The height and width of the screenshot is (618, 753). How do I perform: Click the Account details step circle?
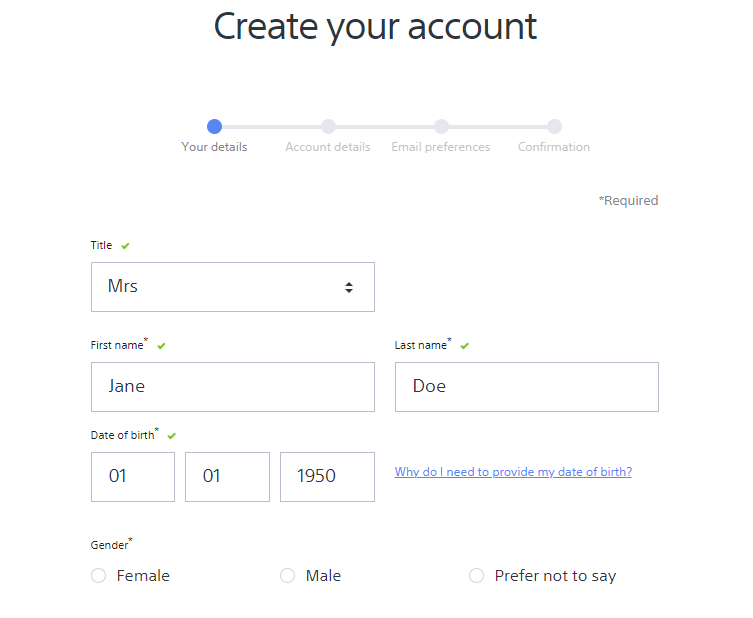click(328, 127)
